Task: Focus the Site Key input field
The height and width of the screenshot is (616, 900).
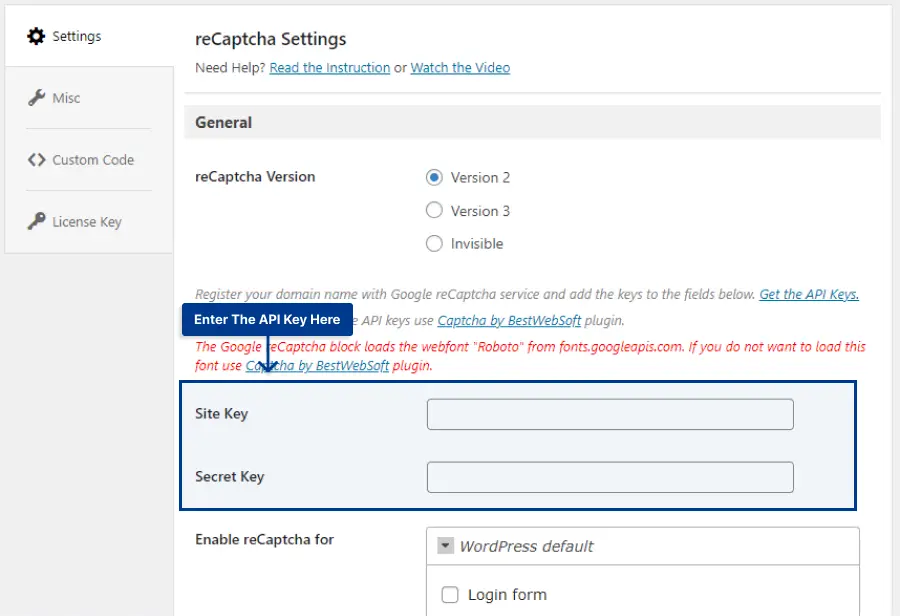Action: click(x=610, y=414)
